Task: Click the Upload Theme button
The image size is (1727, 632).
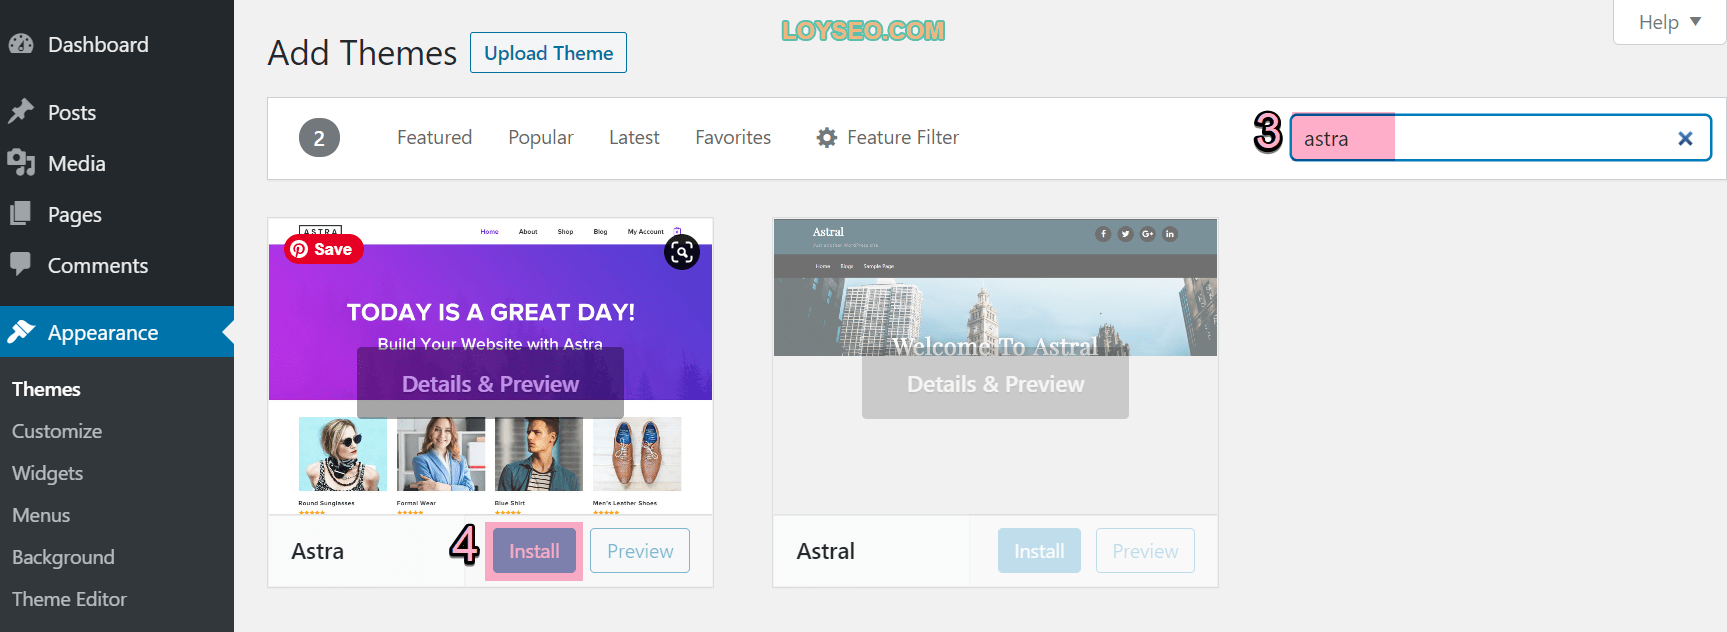Action: click(548, 53)
